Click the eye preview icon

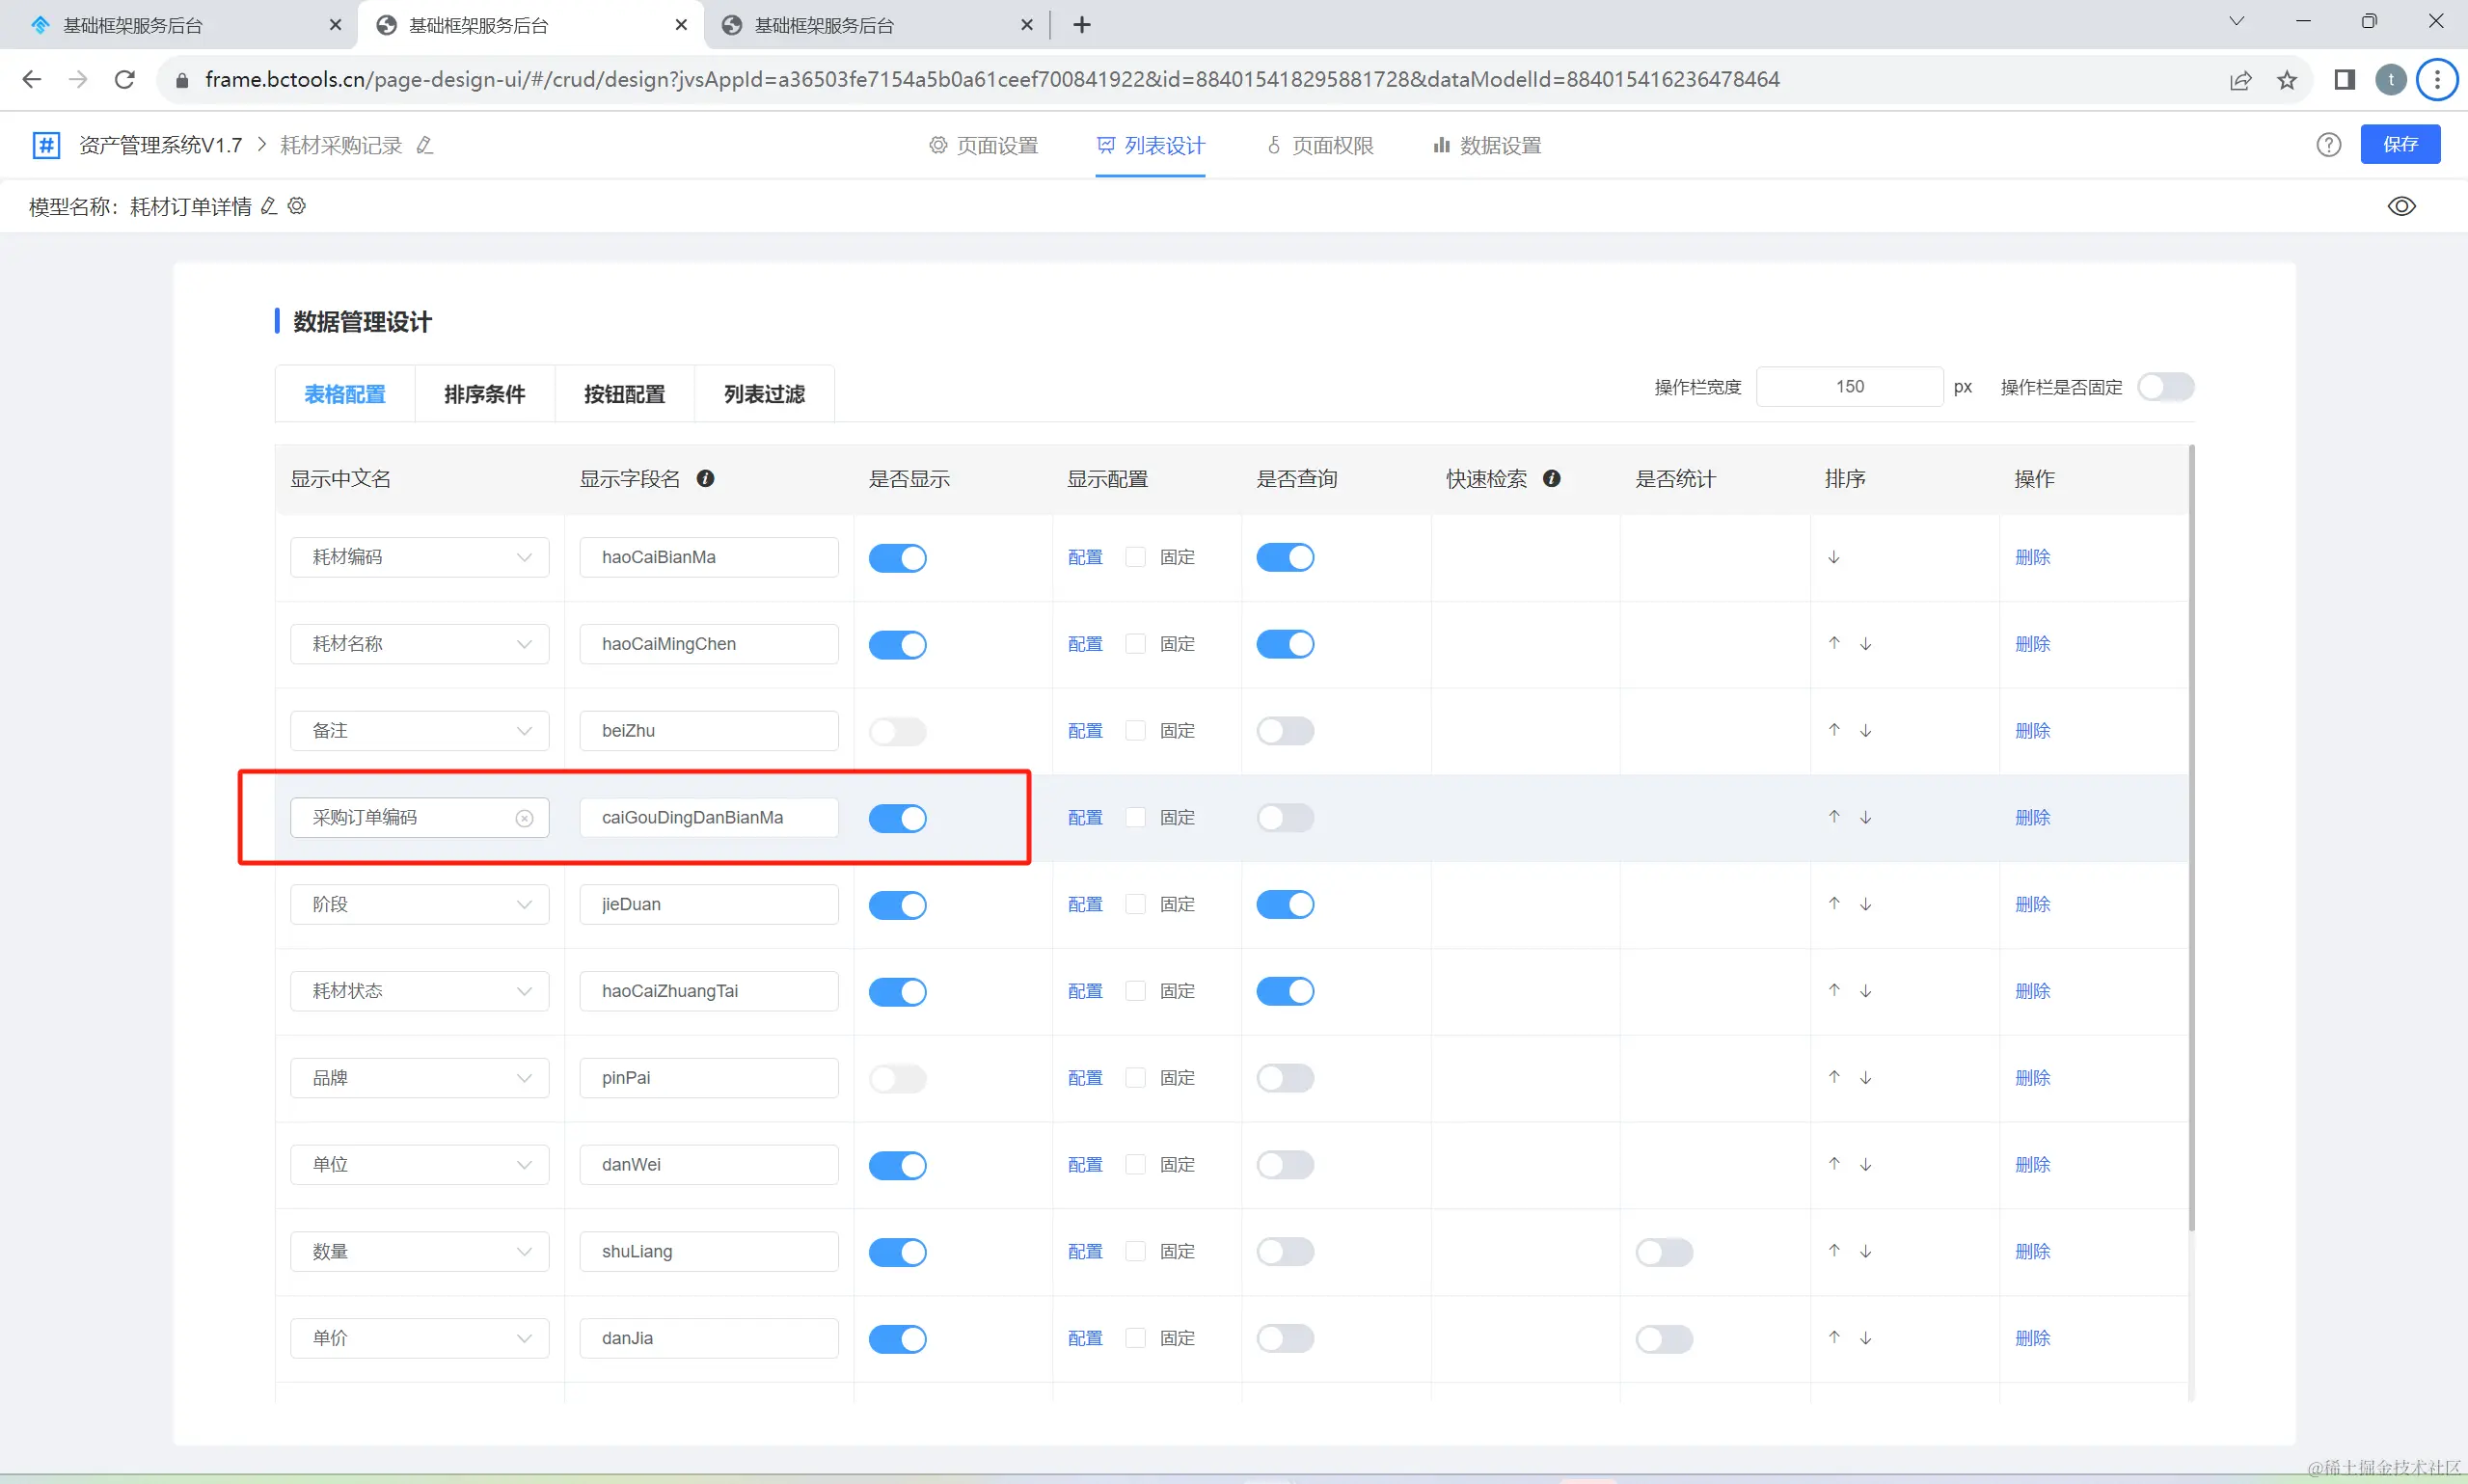click(2401, 206)
